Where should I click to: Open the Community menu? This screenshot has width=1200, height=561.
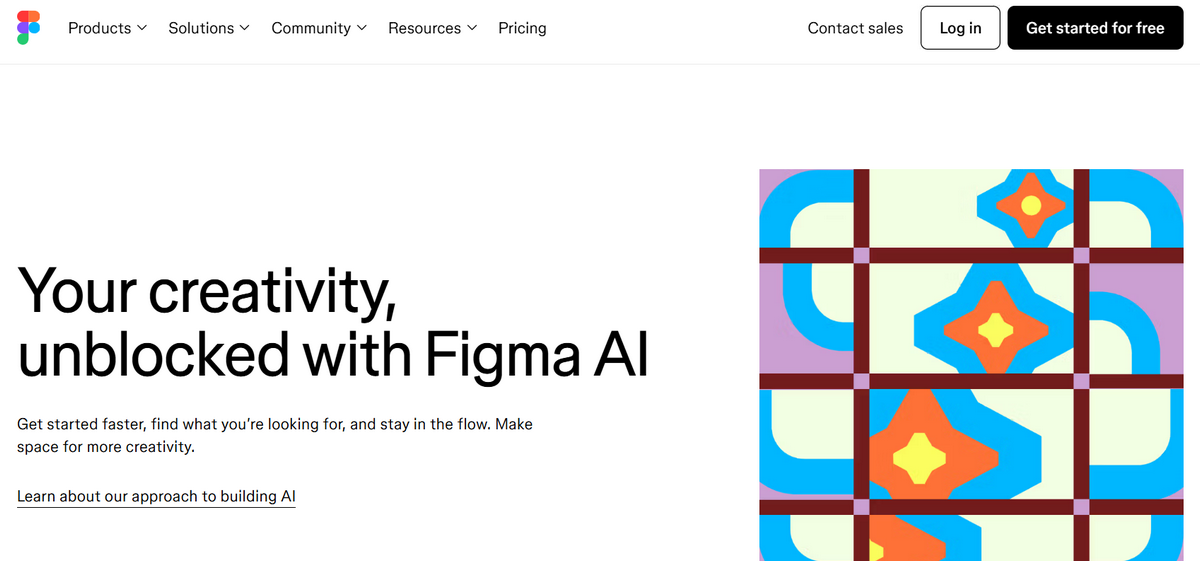click(x=311, y=28)
